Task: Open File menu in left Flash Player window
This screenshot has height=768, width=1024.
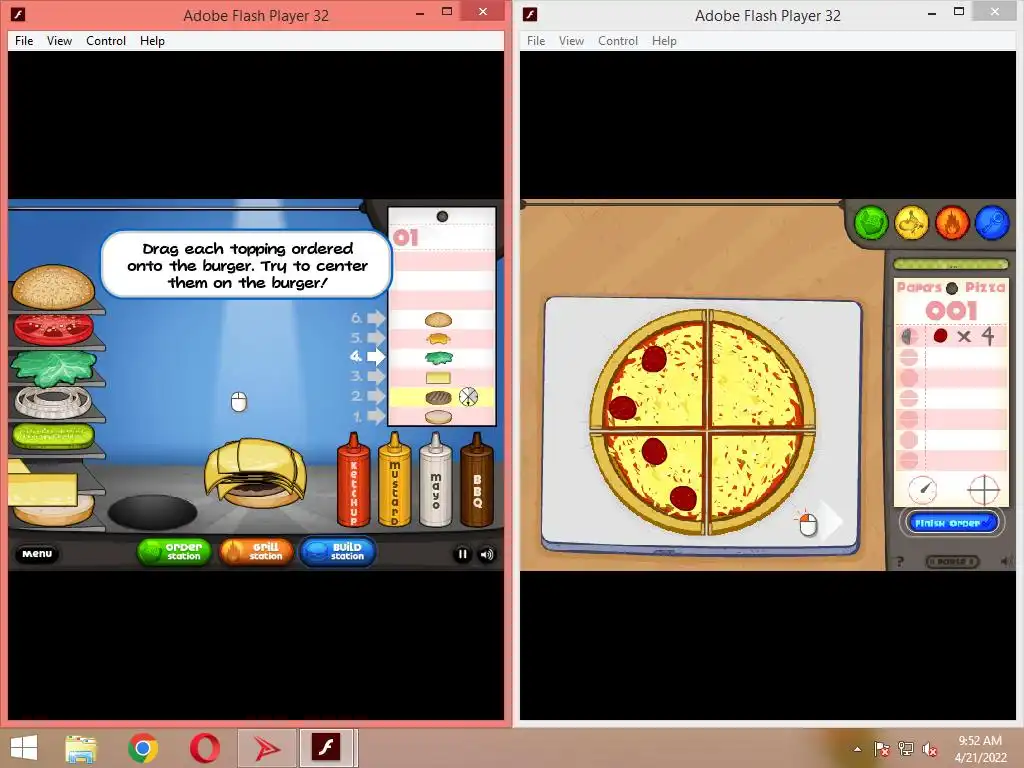Action: click(x=24, y=40)
